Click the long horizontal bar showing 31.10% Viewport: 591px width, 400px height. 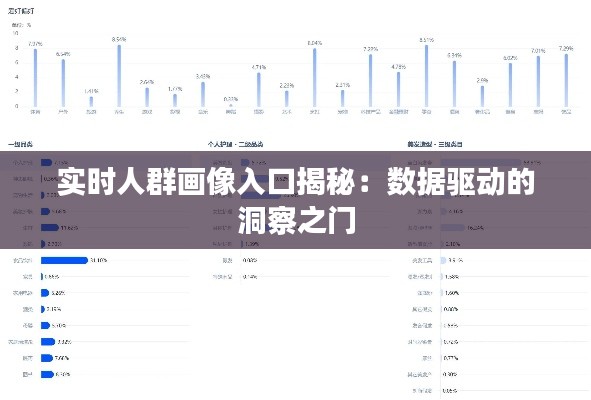[x=64, y=260]
